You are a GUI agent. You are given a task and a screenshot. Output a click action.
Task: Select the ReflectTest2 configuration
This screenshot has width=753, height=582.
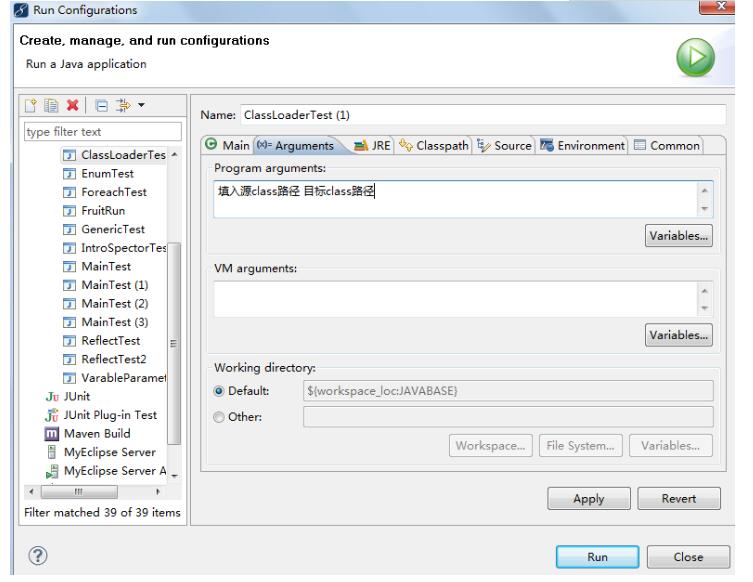105,360
